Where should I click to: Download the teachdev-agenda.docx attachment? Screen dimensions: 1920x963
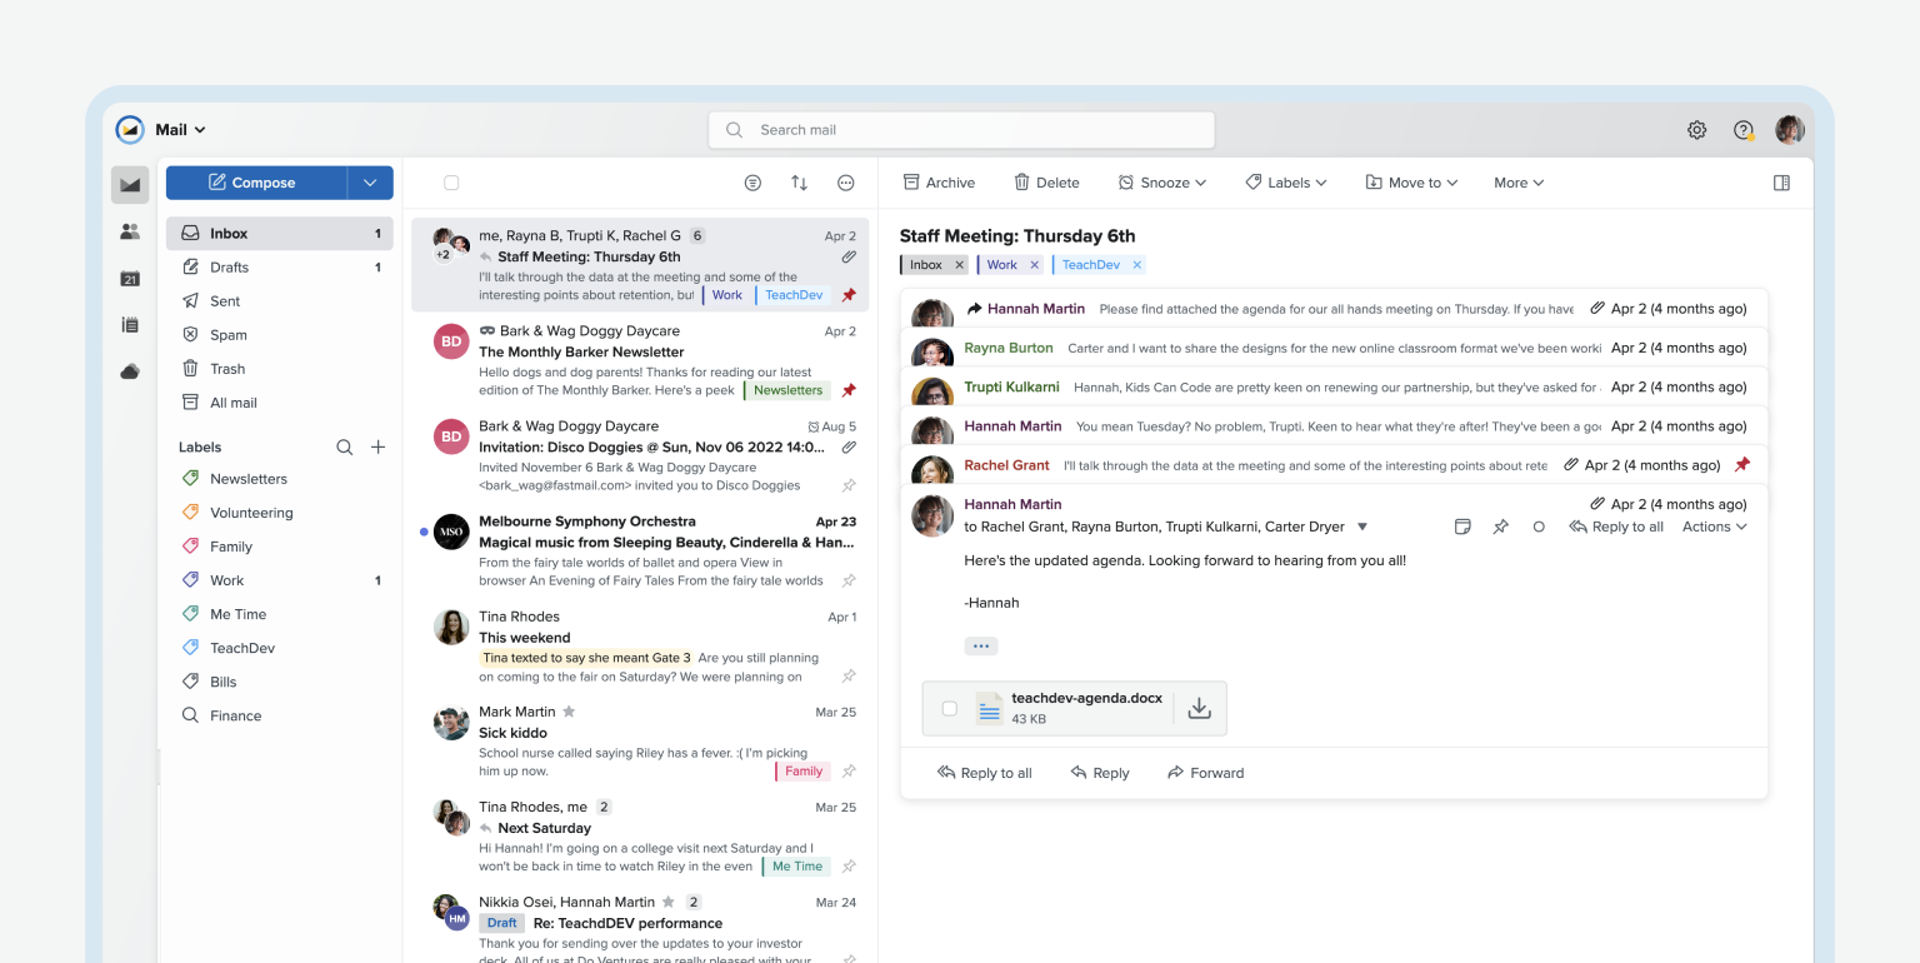coord(1198,709)
